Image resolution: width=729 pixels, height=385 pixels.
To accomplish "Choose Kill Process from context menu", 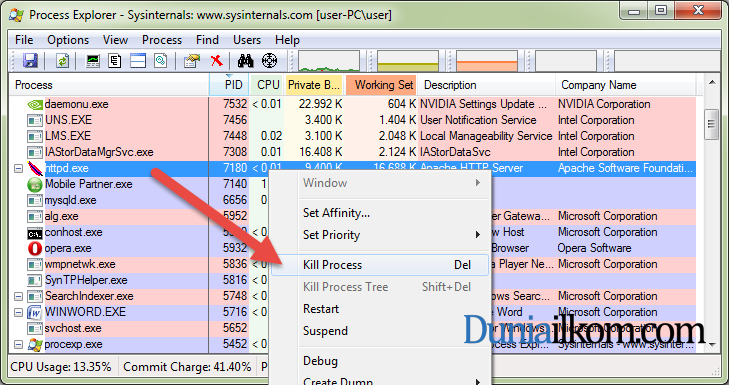I will tap(380, 265).
